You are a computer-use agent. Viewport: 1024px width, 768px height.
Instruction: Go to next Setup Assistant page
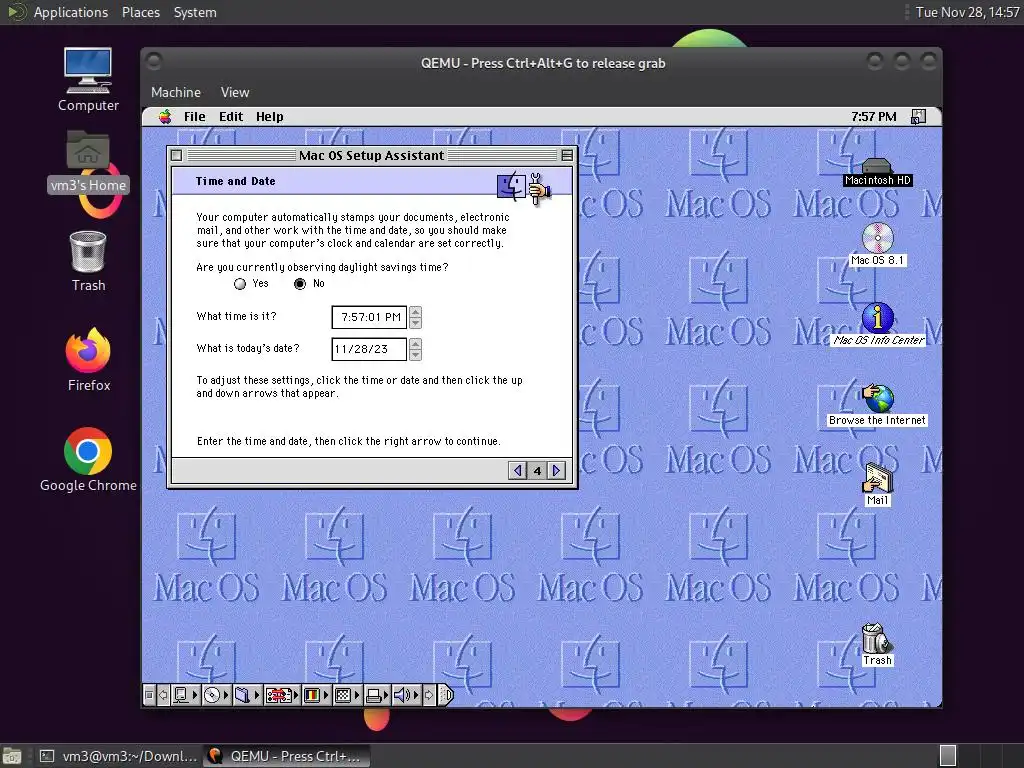tap(556, 470)
